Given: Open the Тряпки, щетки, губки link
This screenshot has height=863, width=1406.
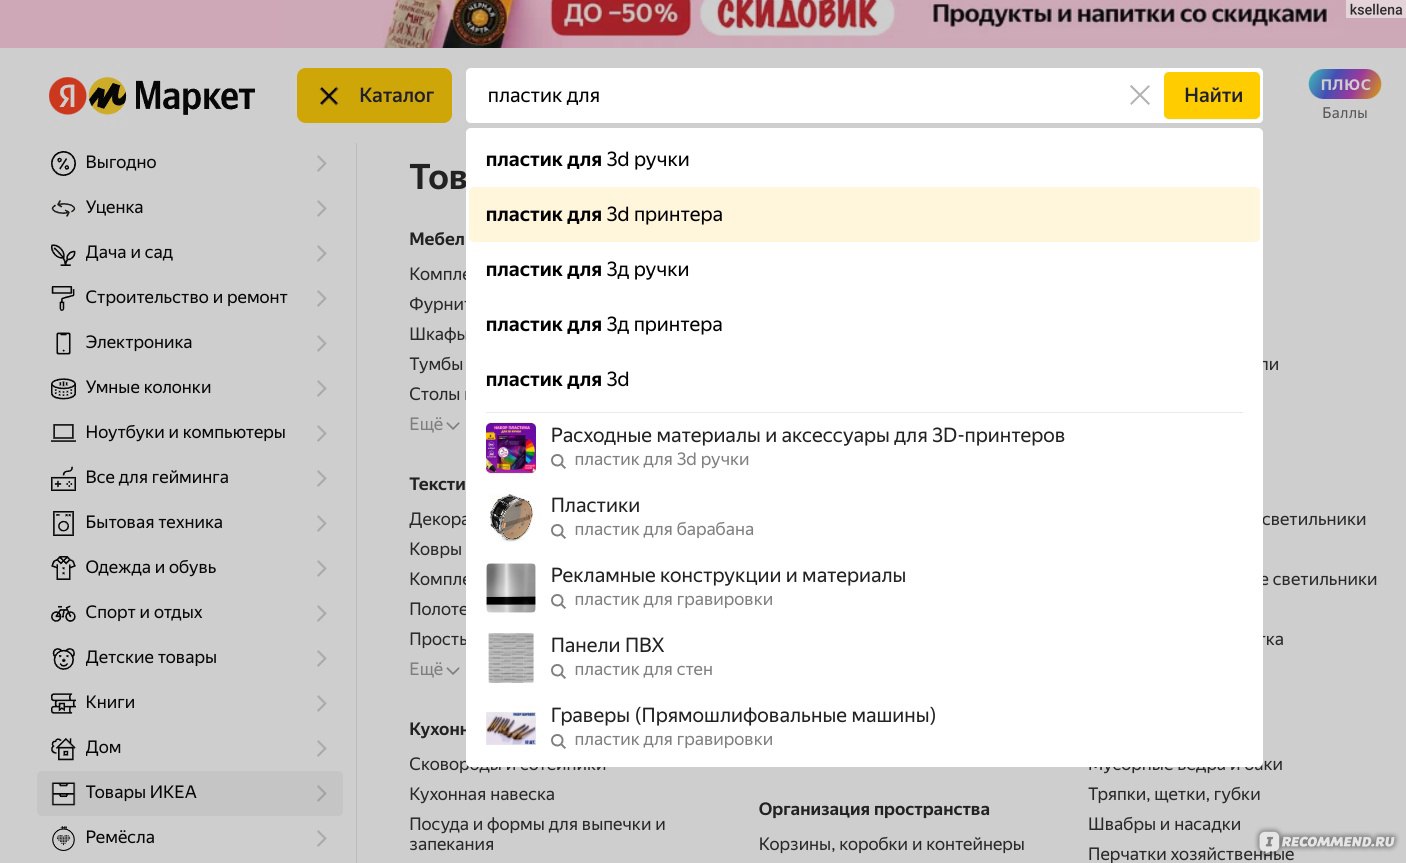Looking at the screenshot, I should click(1174, 794).
